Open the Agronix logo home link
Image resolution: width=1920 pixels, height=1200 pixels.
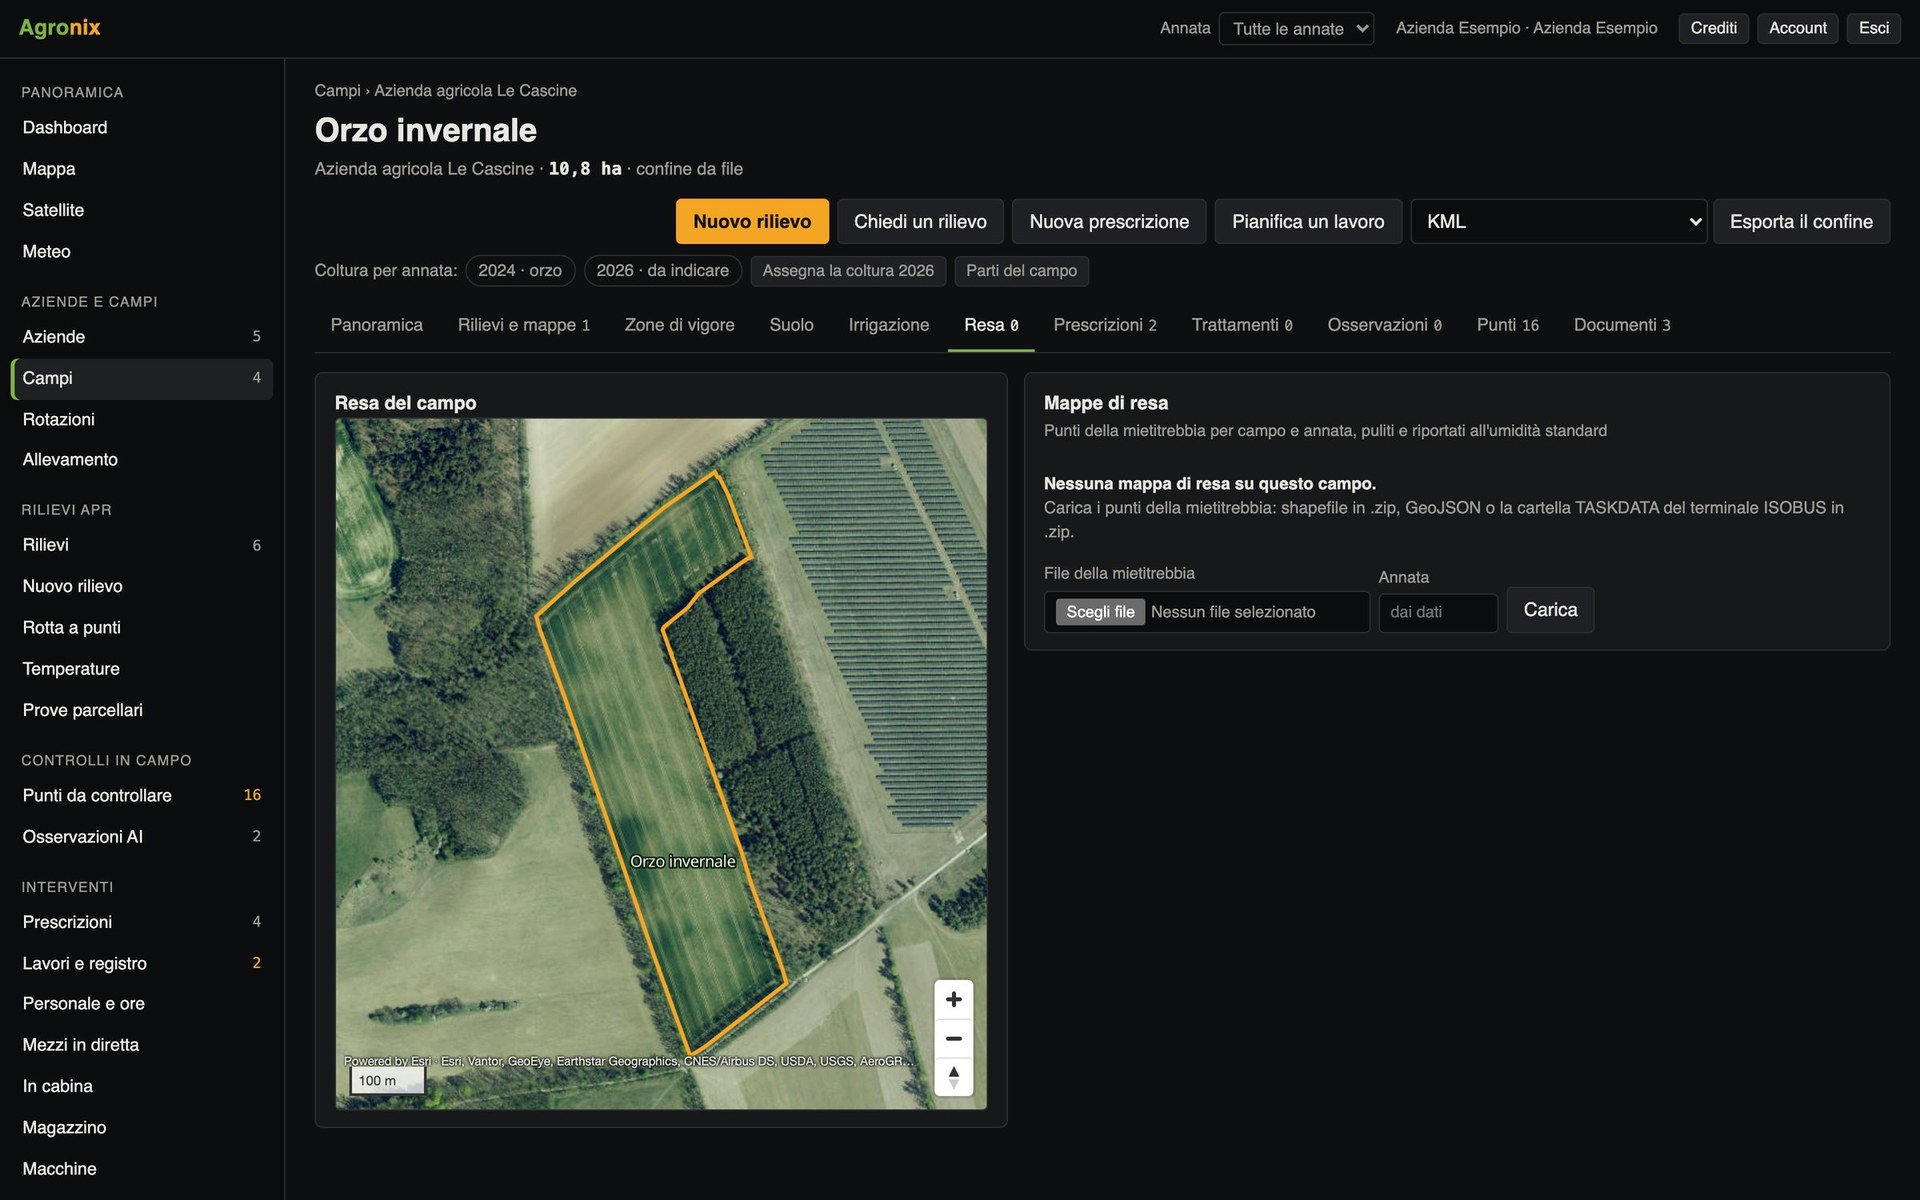click(x=60, y=28)
